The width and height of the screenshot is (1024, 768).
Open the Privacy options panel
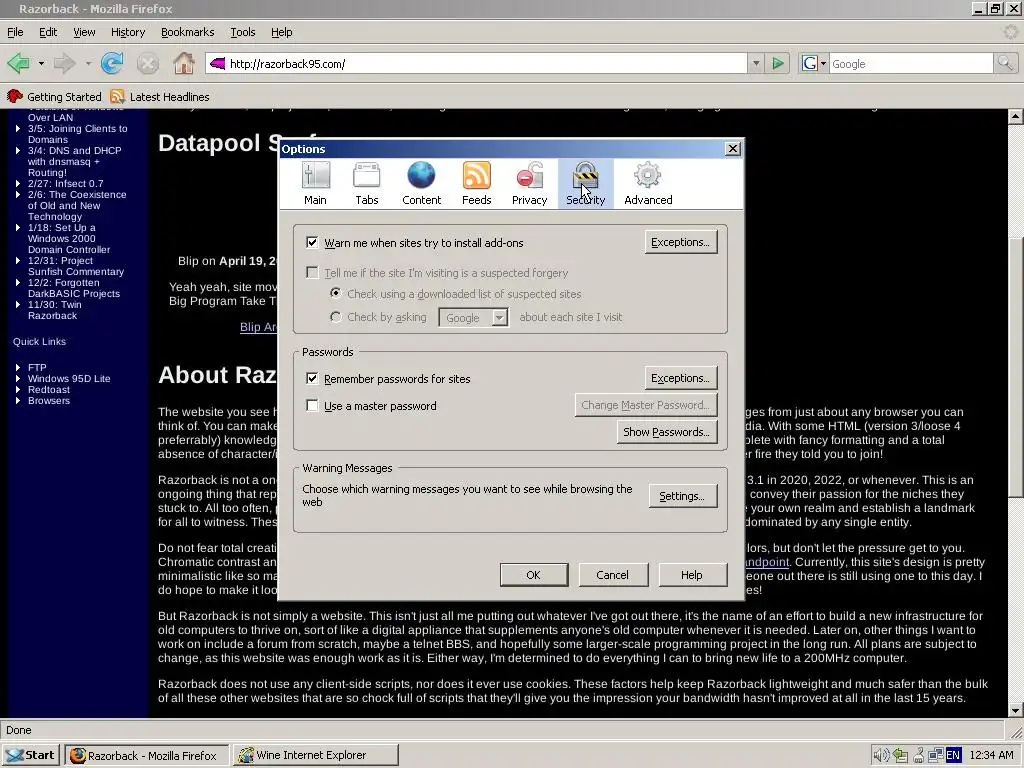530,184
